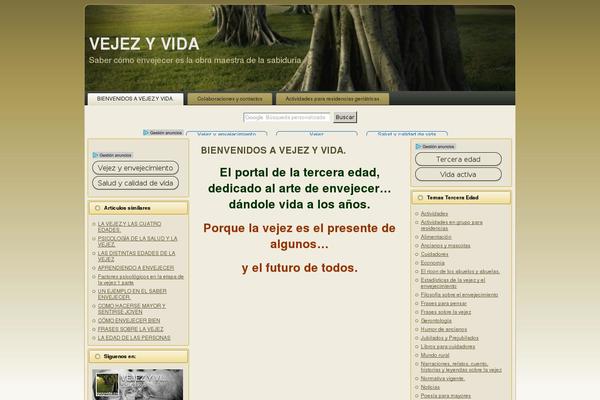
Task: Click the Tercera edad ad button
Action: tap(458, 159)
